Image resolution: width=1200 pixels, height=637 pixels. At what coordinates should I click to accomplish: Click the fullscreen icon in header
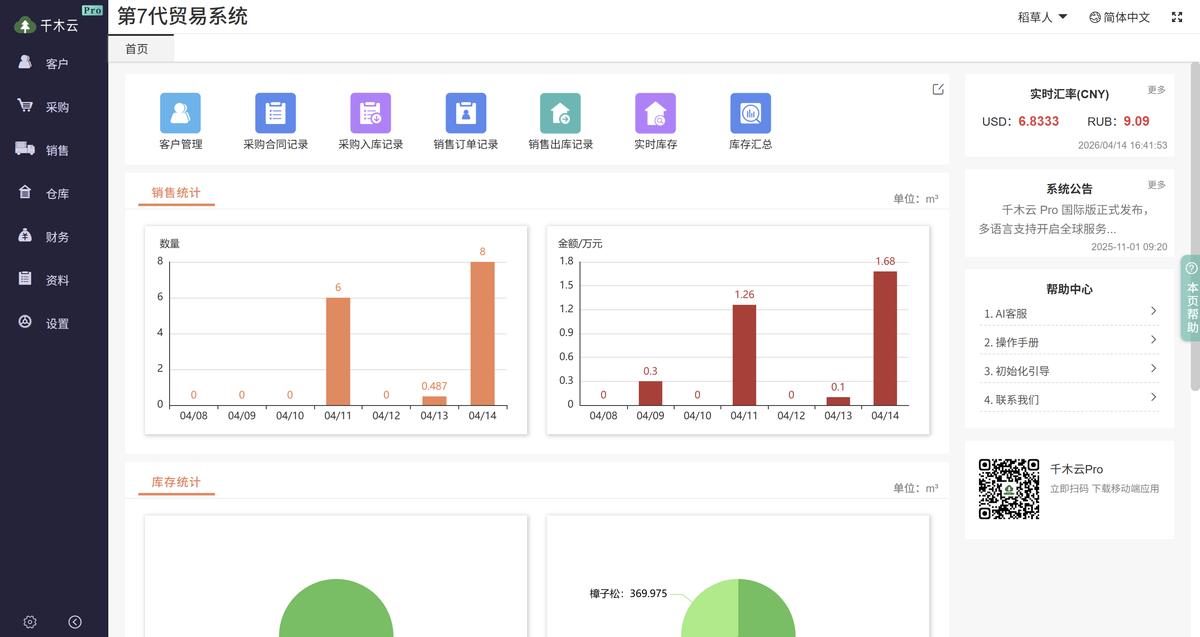[x=1177, y=17]
